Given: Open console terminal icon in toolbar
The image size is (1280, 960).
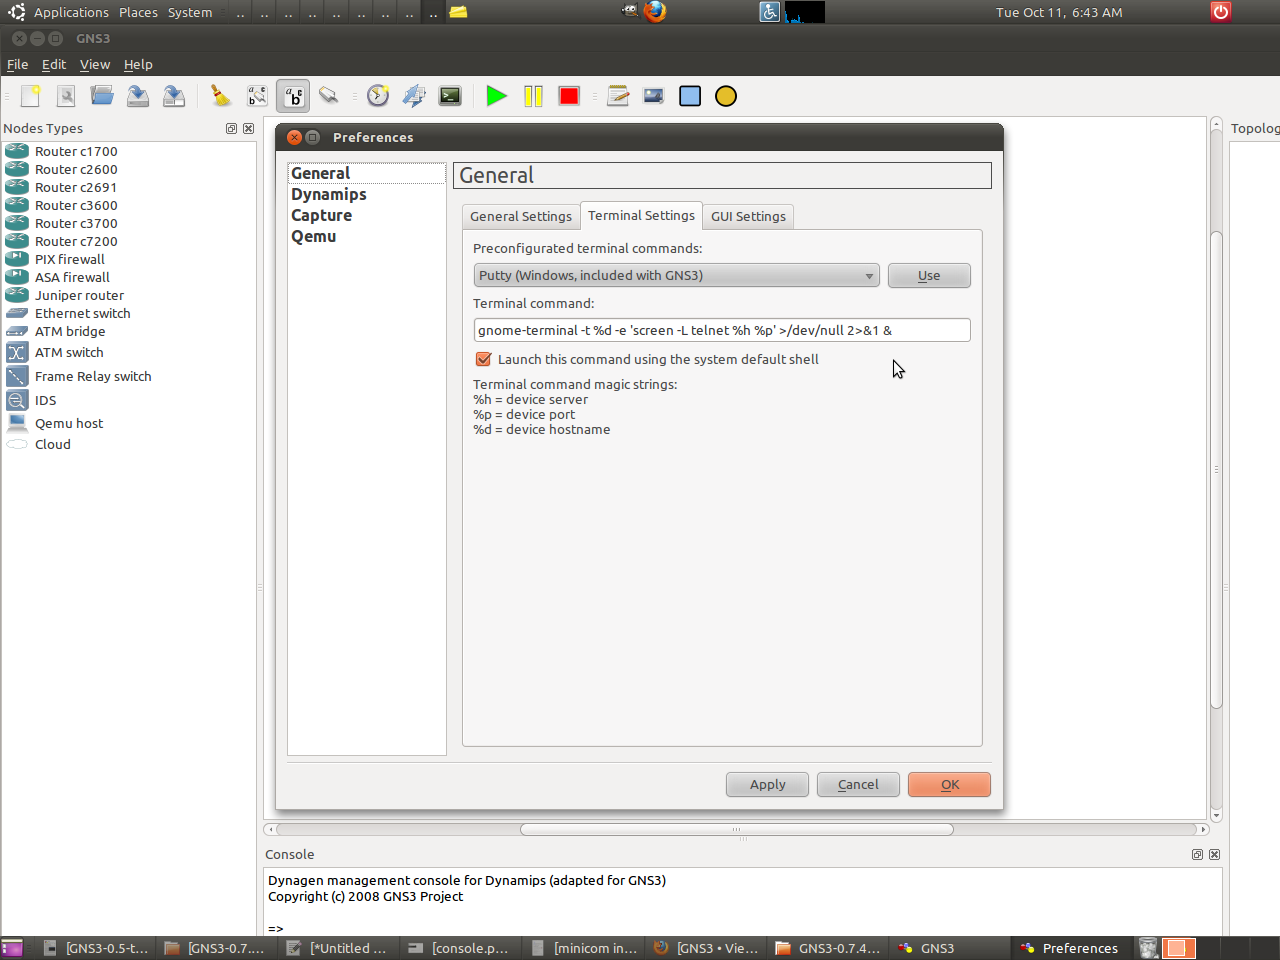Looking at the screenshot, I should [450, 96].
